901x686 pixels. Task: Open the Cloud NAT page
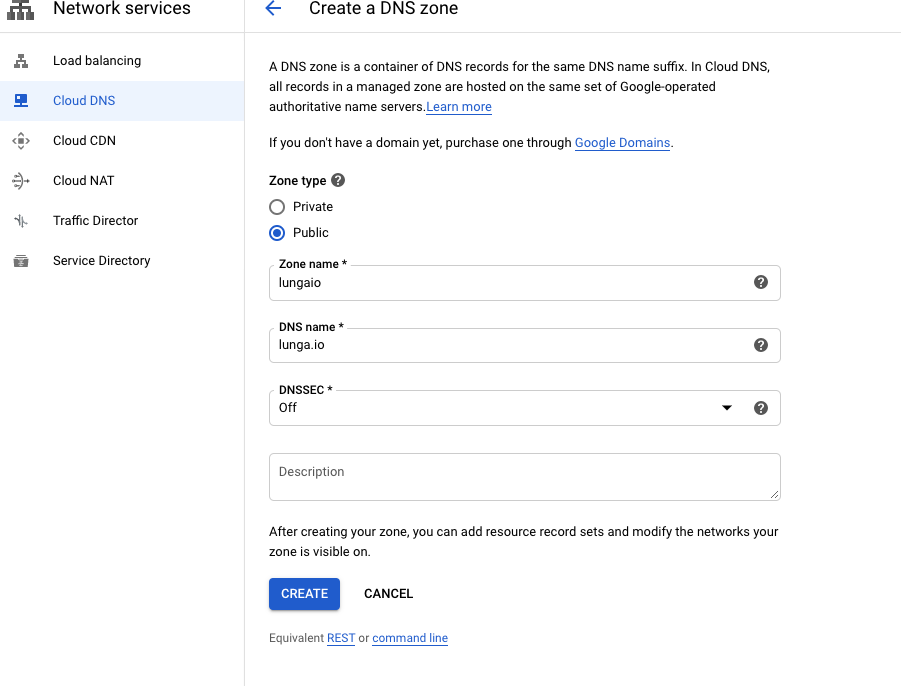click(x=122, y=181)
